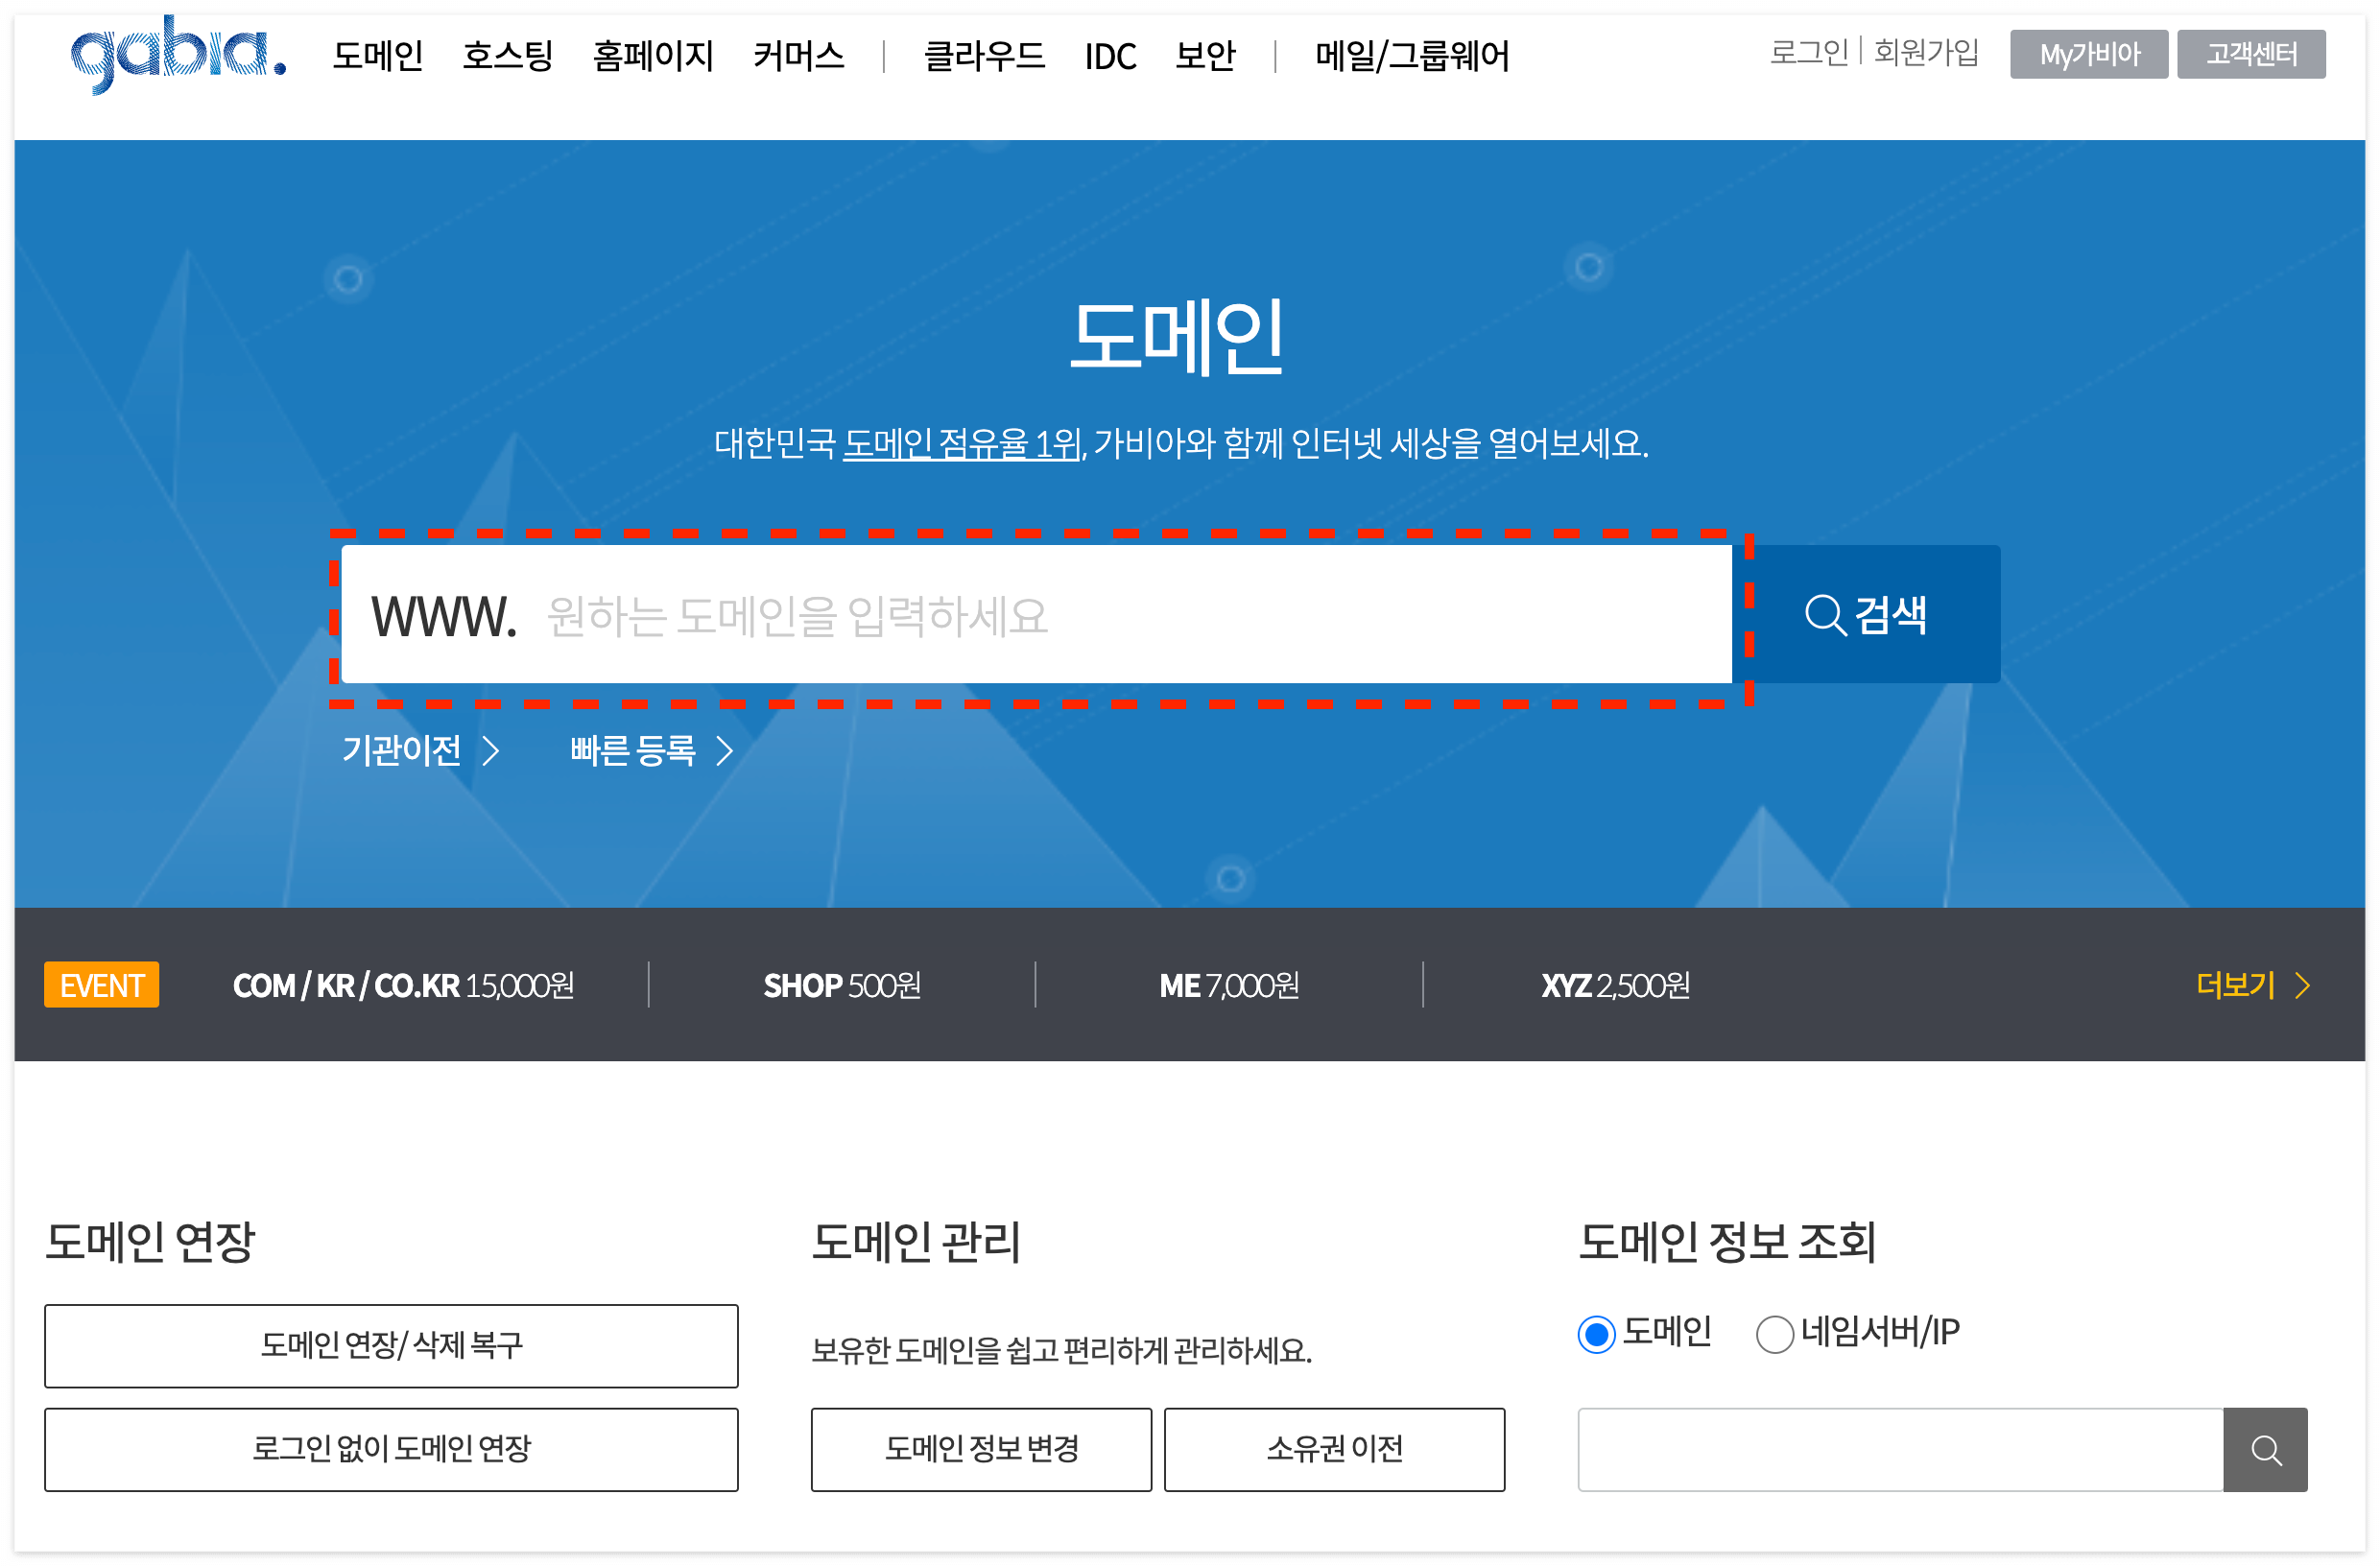This screenshot has height=1566, width=2380.
Task: Click the magnifier icon on 검색 button
Action: pyautogui.click(x=1824, y=614)
